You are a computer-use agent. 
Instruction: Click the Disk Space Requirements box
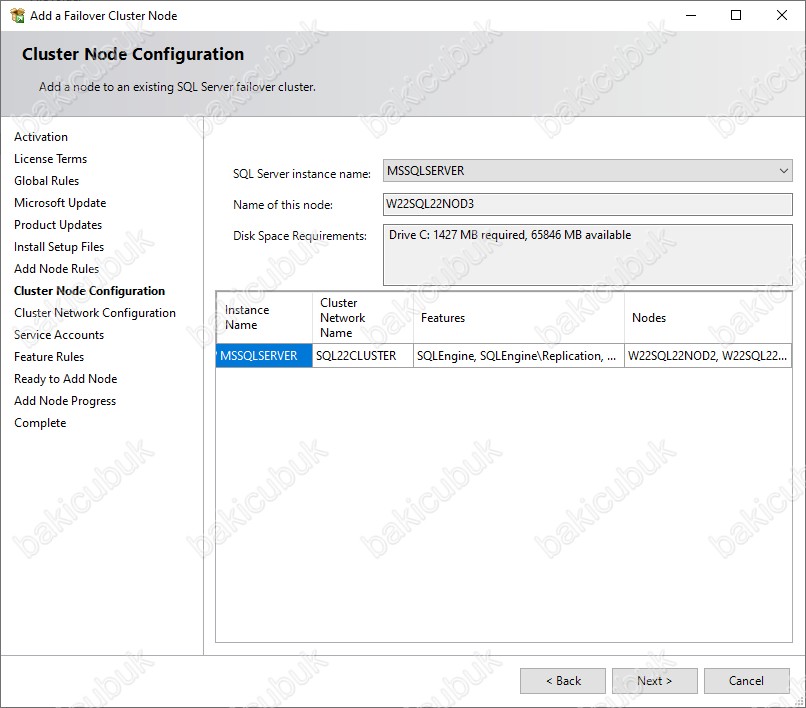[587, 255]
